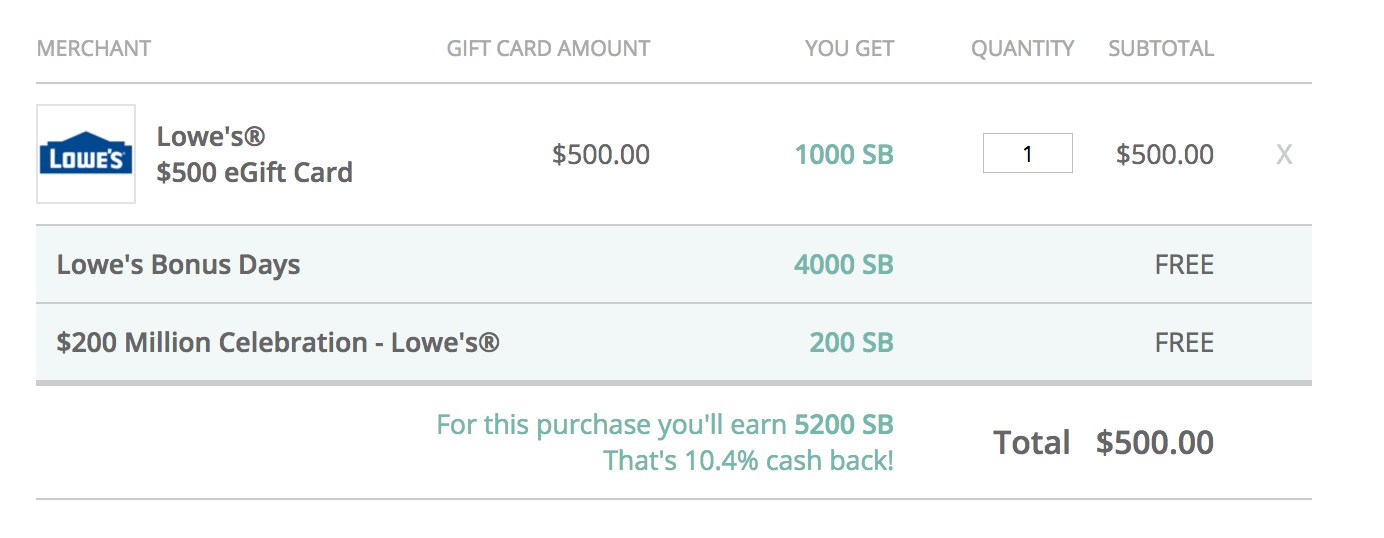
Task: Click the QUANTITY column header
Action: coord(1022,48)
